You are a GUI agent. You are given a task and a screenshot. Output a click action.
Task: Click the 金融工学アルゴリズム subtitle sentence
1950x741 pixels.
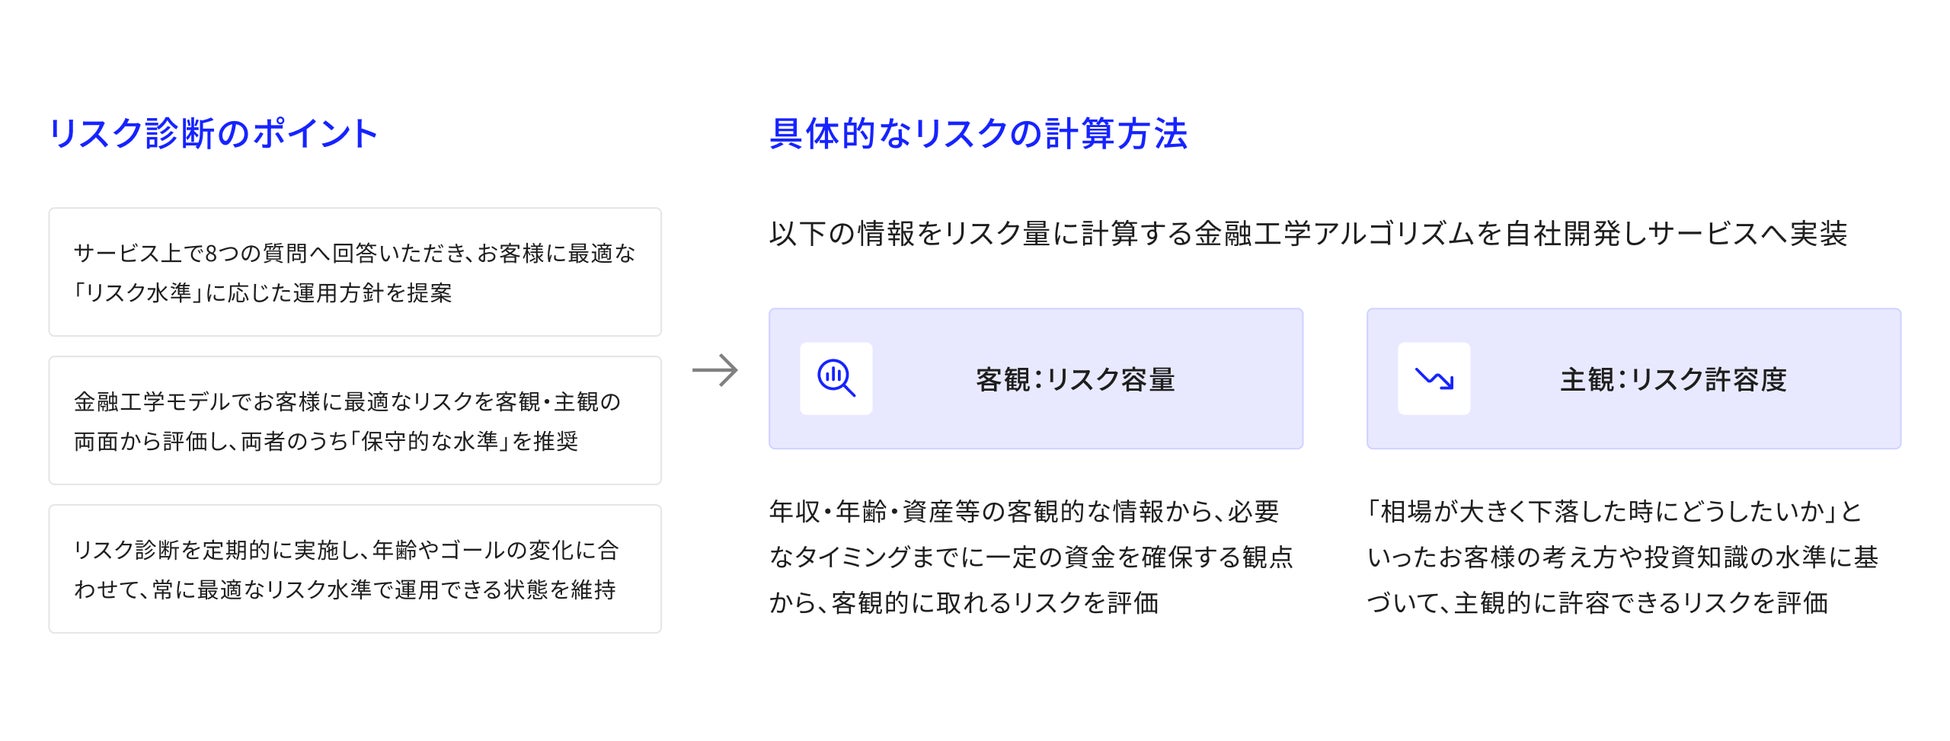(x=1307, y=234)
